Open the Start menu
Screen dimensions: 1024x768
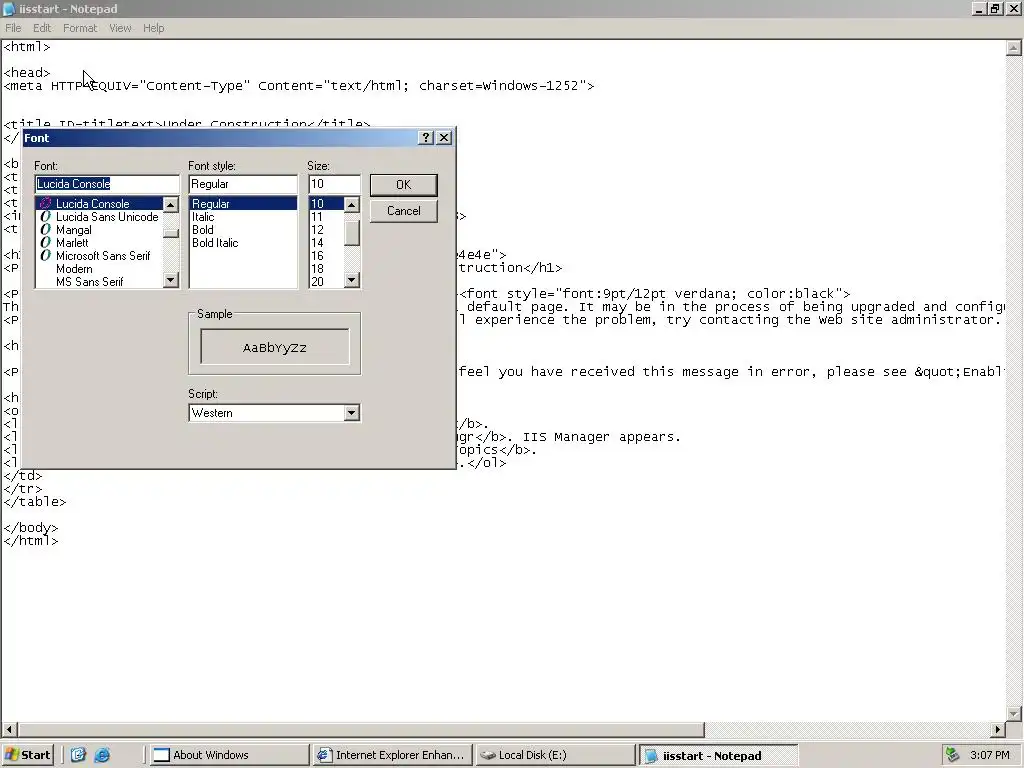pos(27,755)
